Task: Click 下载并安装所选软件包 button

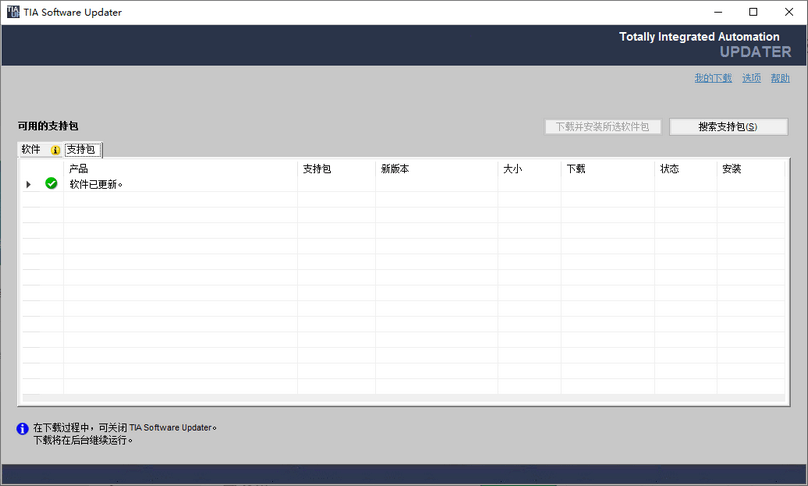Action: 602,127
